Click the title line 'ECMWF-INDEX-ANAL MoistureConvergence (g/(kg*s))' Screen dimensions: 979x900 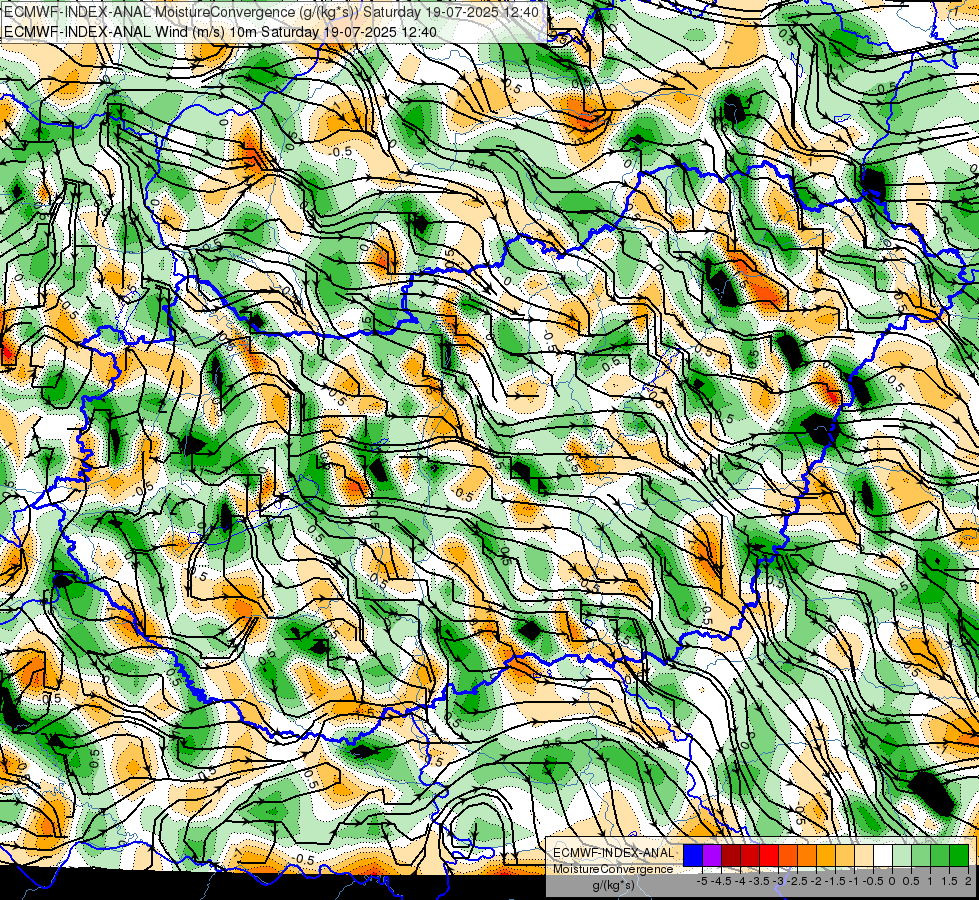point(182,12)
